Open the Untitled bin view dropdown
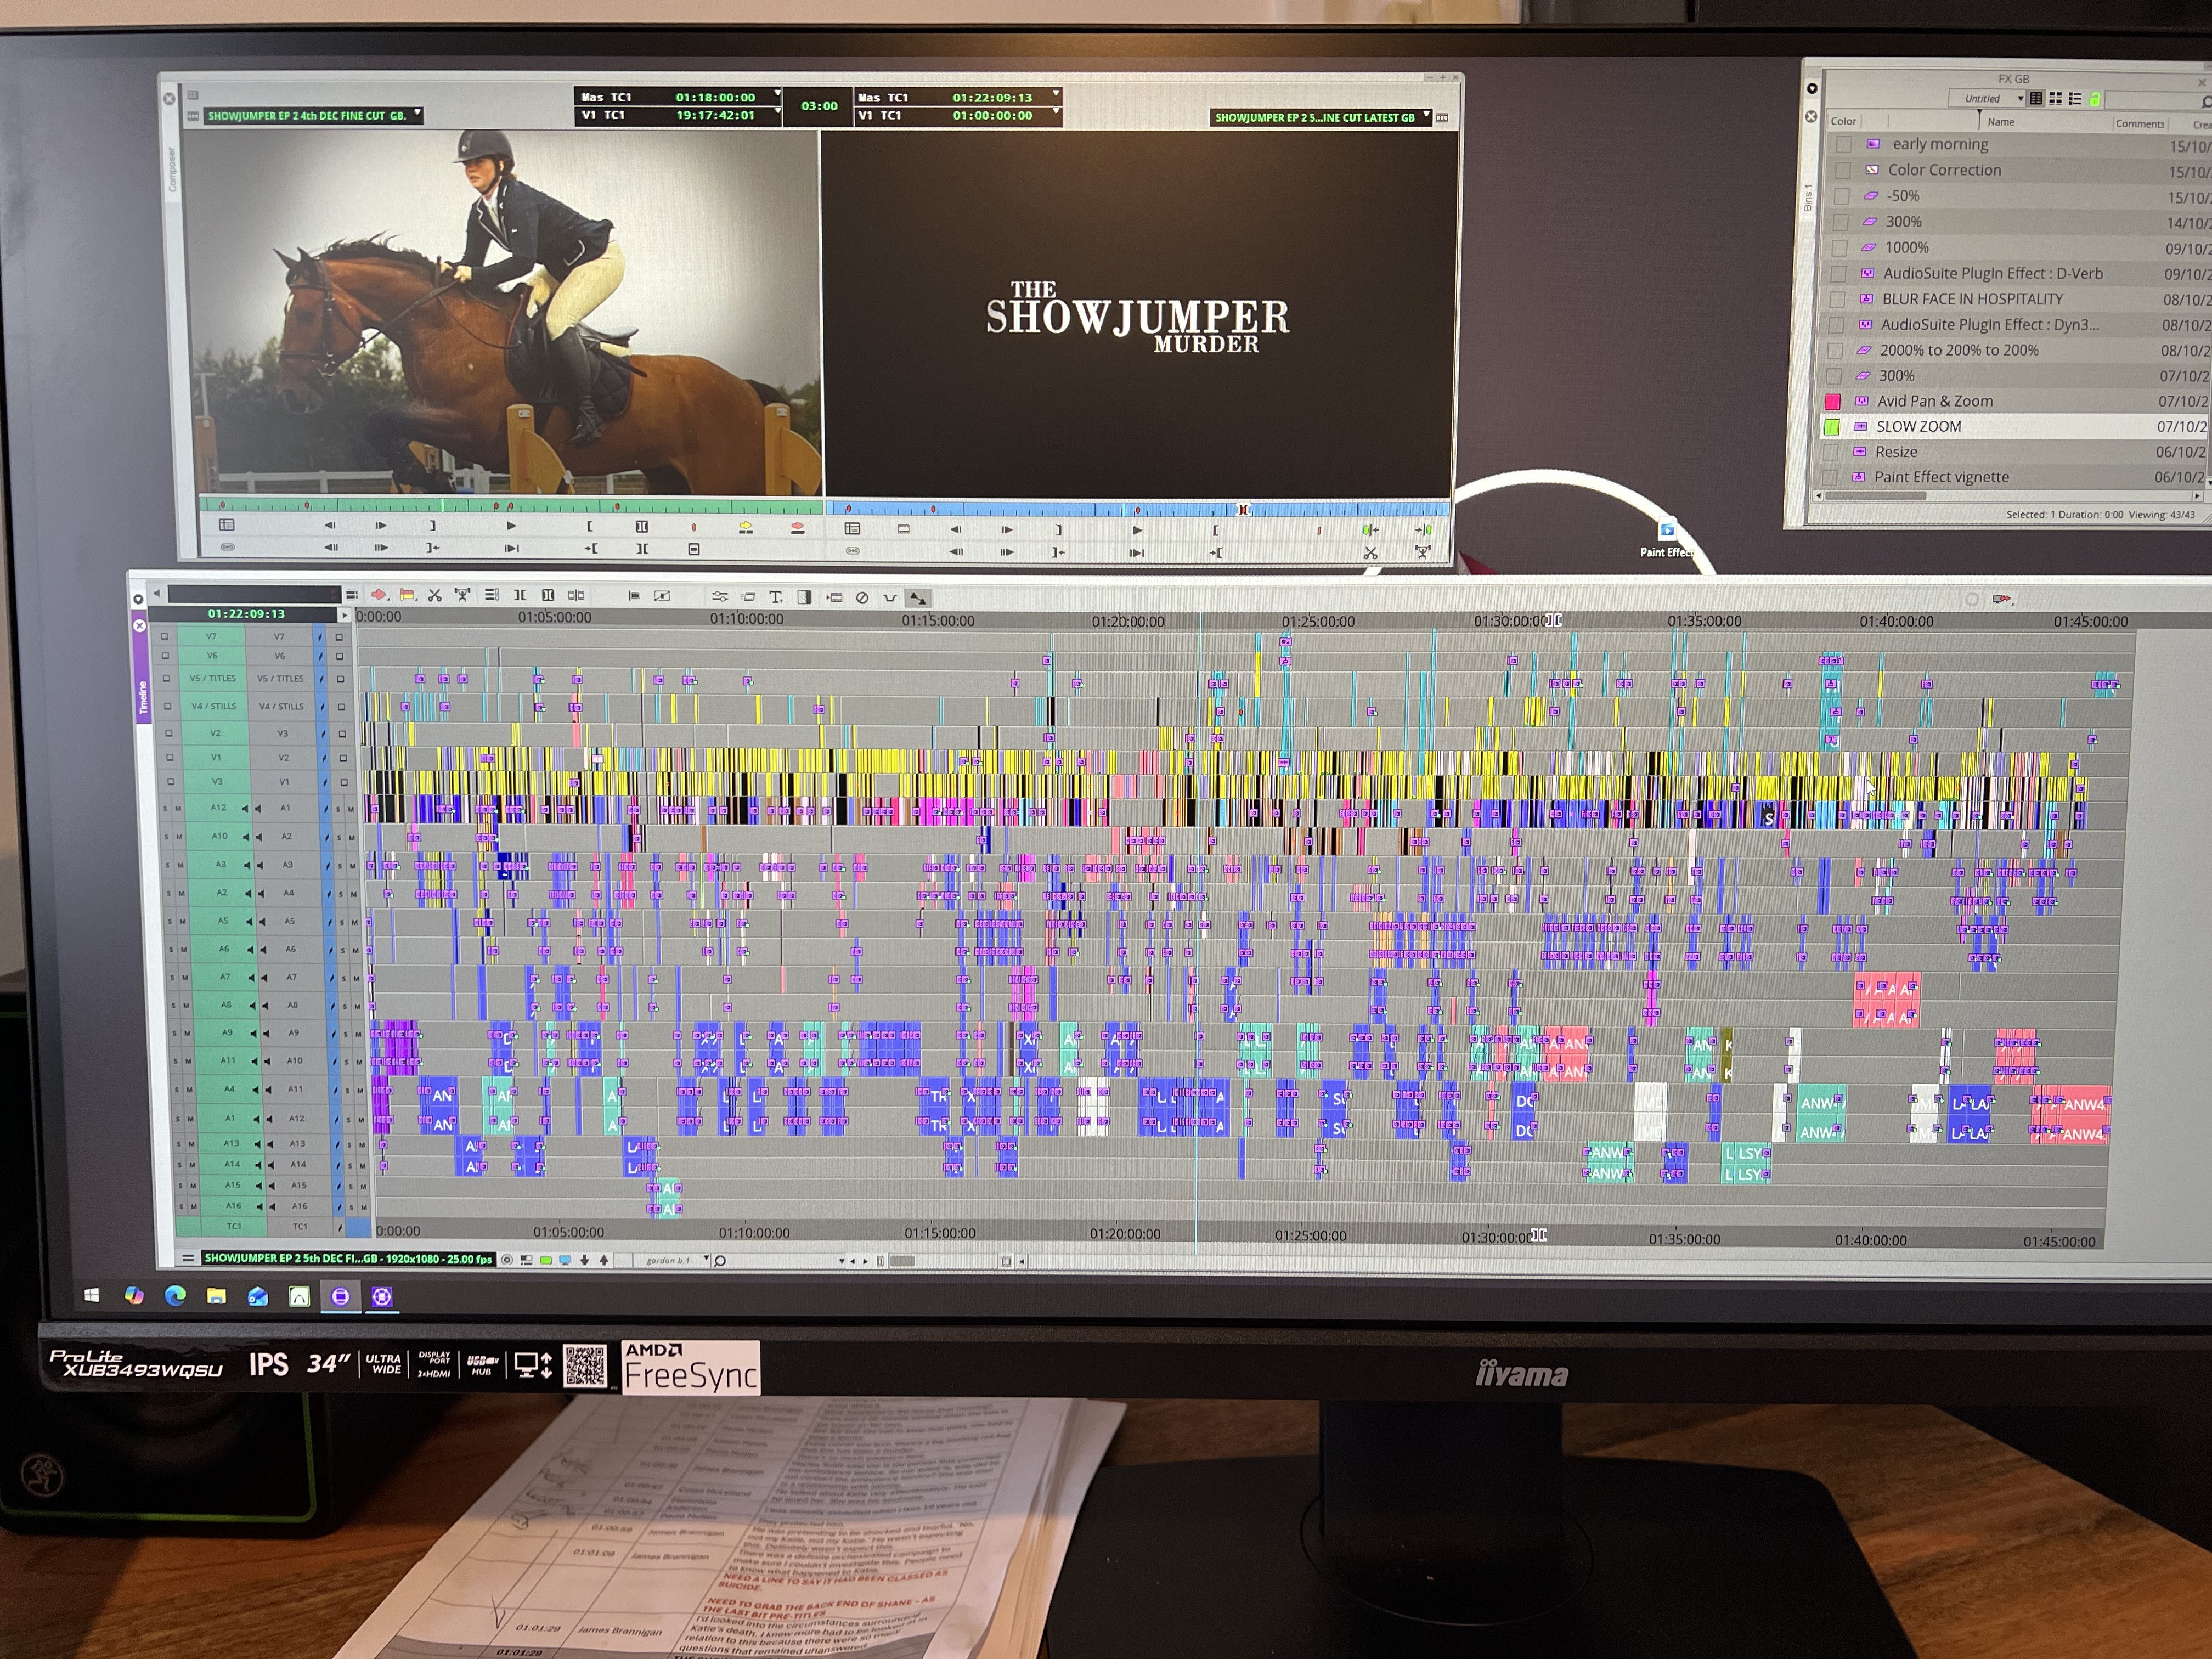The height and width of the screenshot is (1659, 2212). (1988, 99)
